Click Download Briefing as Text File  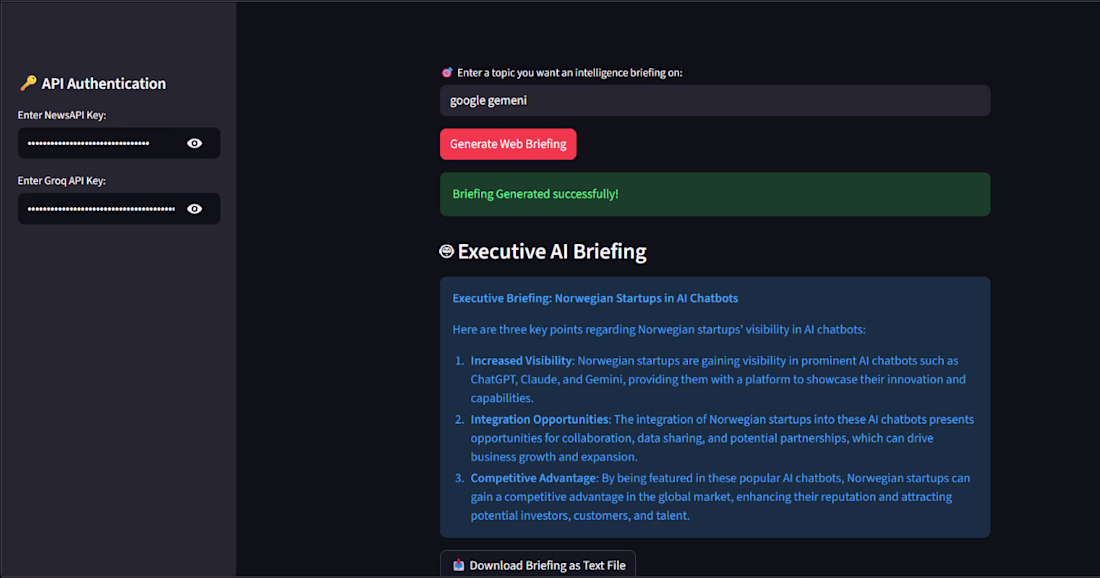pyautogui.click(x=538, y=565)
